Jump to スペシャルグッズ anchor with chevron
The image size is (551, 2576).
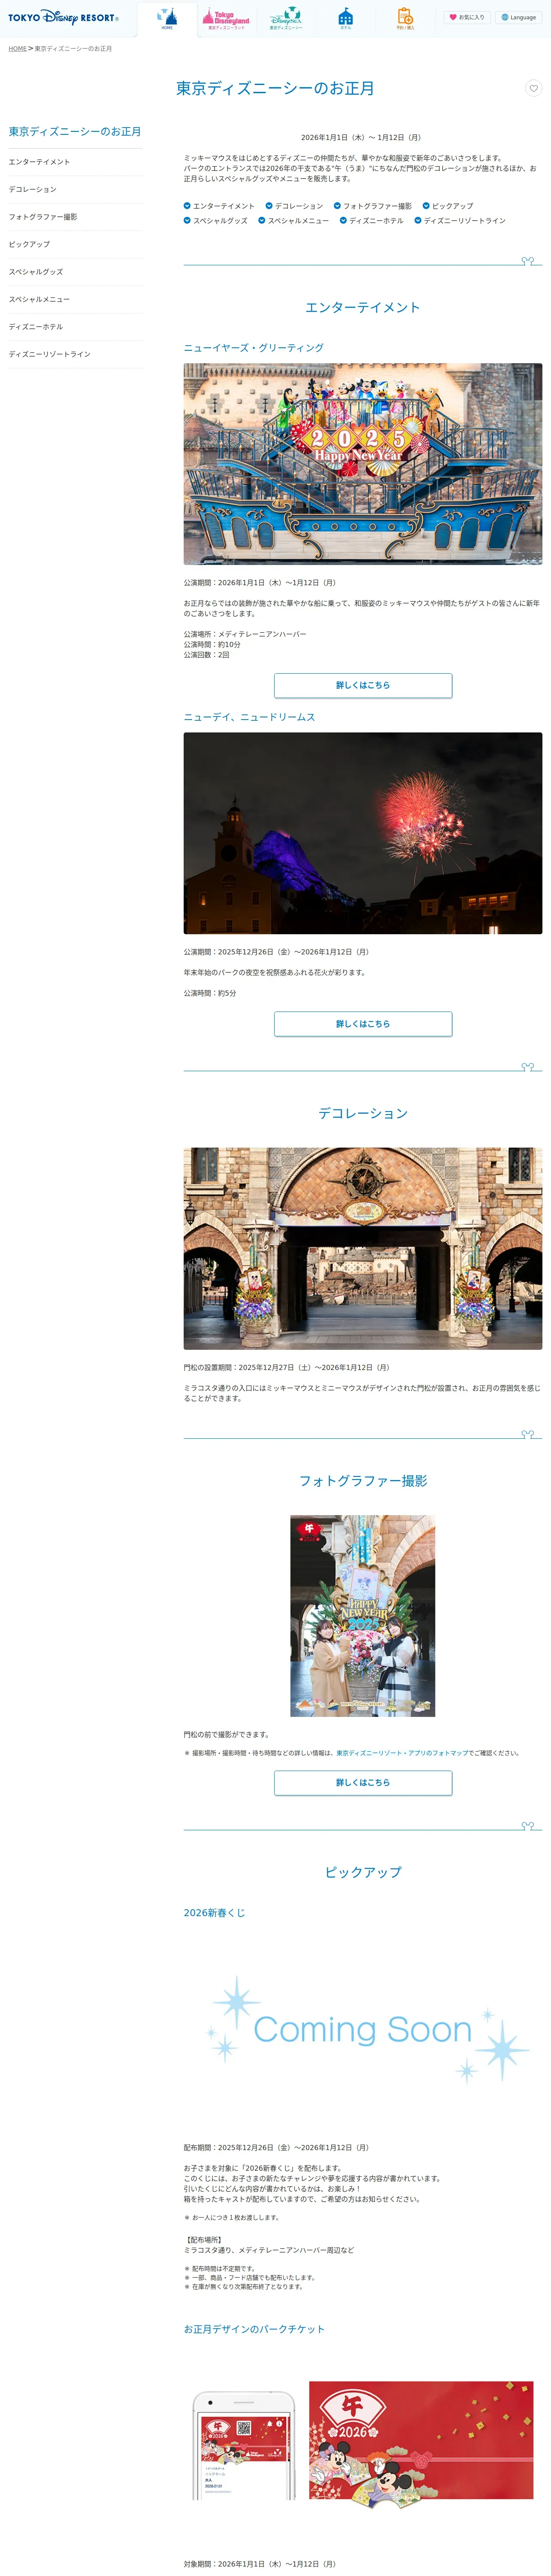216,221
